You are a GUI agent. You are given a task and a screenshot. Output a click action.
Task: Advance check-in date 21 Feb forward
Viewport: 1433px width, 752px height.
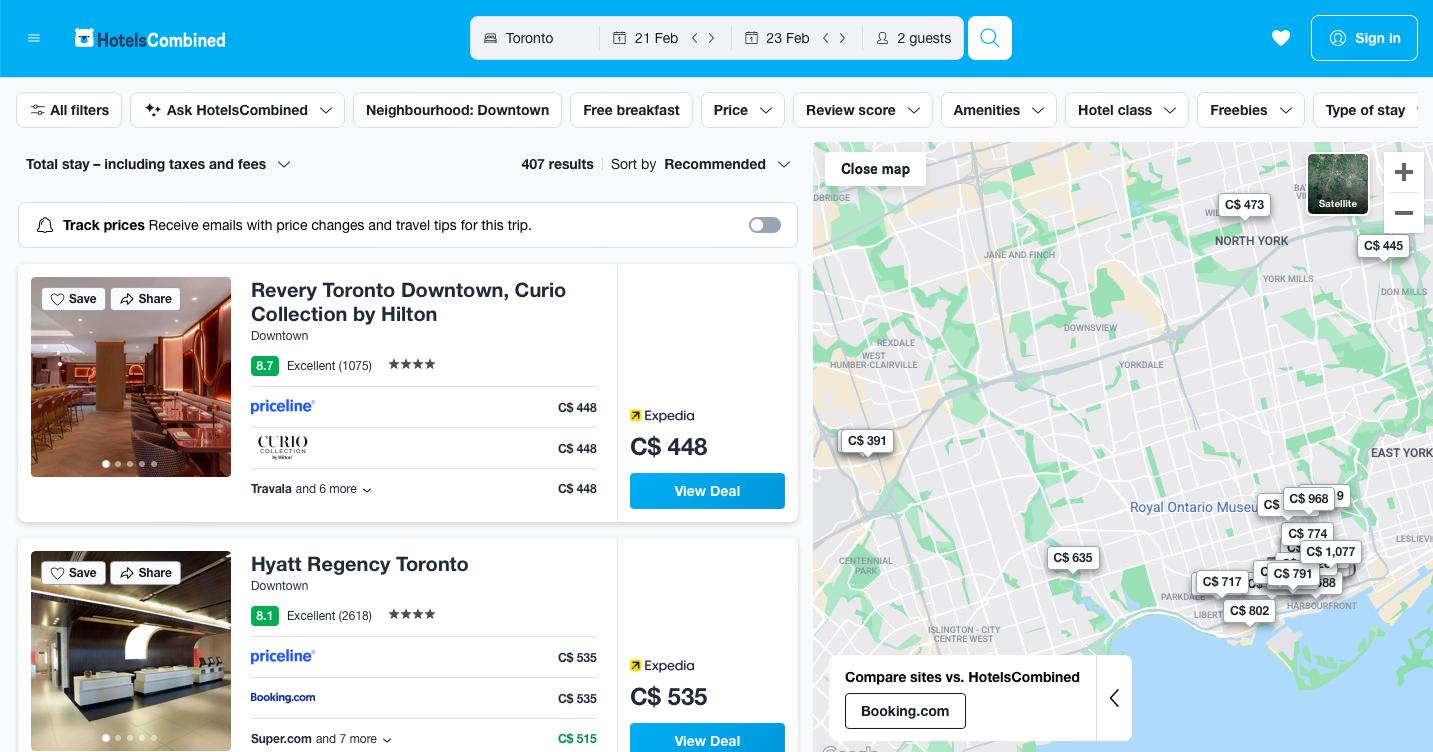click(712, 38)
